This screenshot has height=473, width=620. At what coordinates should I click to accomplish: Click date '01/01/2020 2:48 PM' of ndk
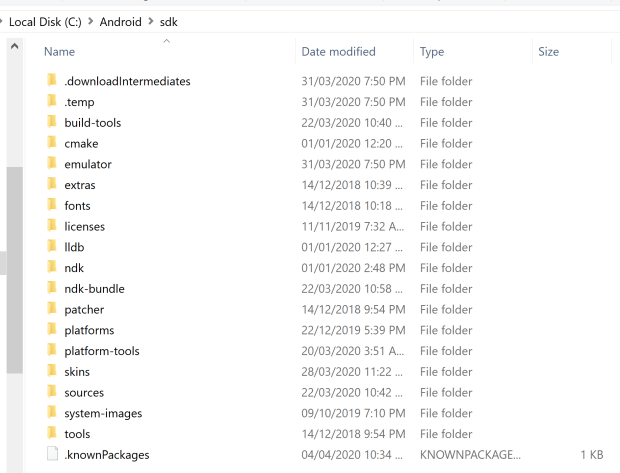coord(353,268)
